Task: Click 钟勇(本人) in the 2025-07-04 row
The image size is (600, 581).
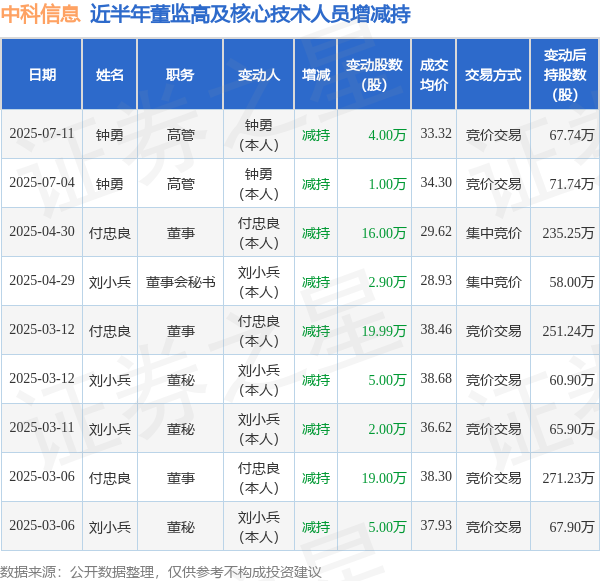Action: pyautogui.click(x=259, y=184)
